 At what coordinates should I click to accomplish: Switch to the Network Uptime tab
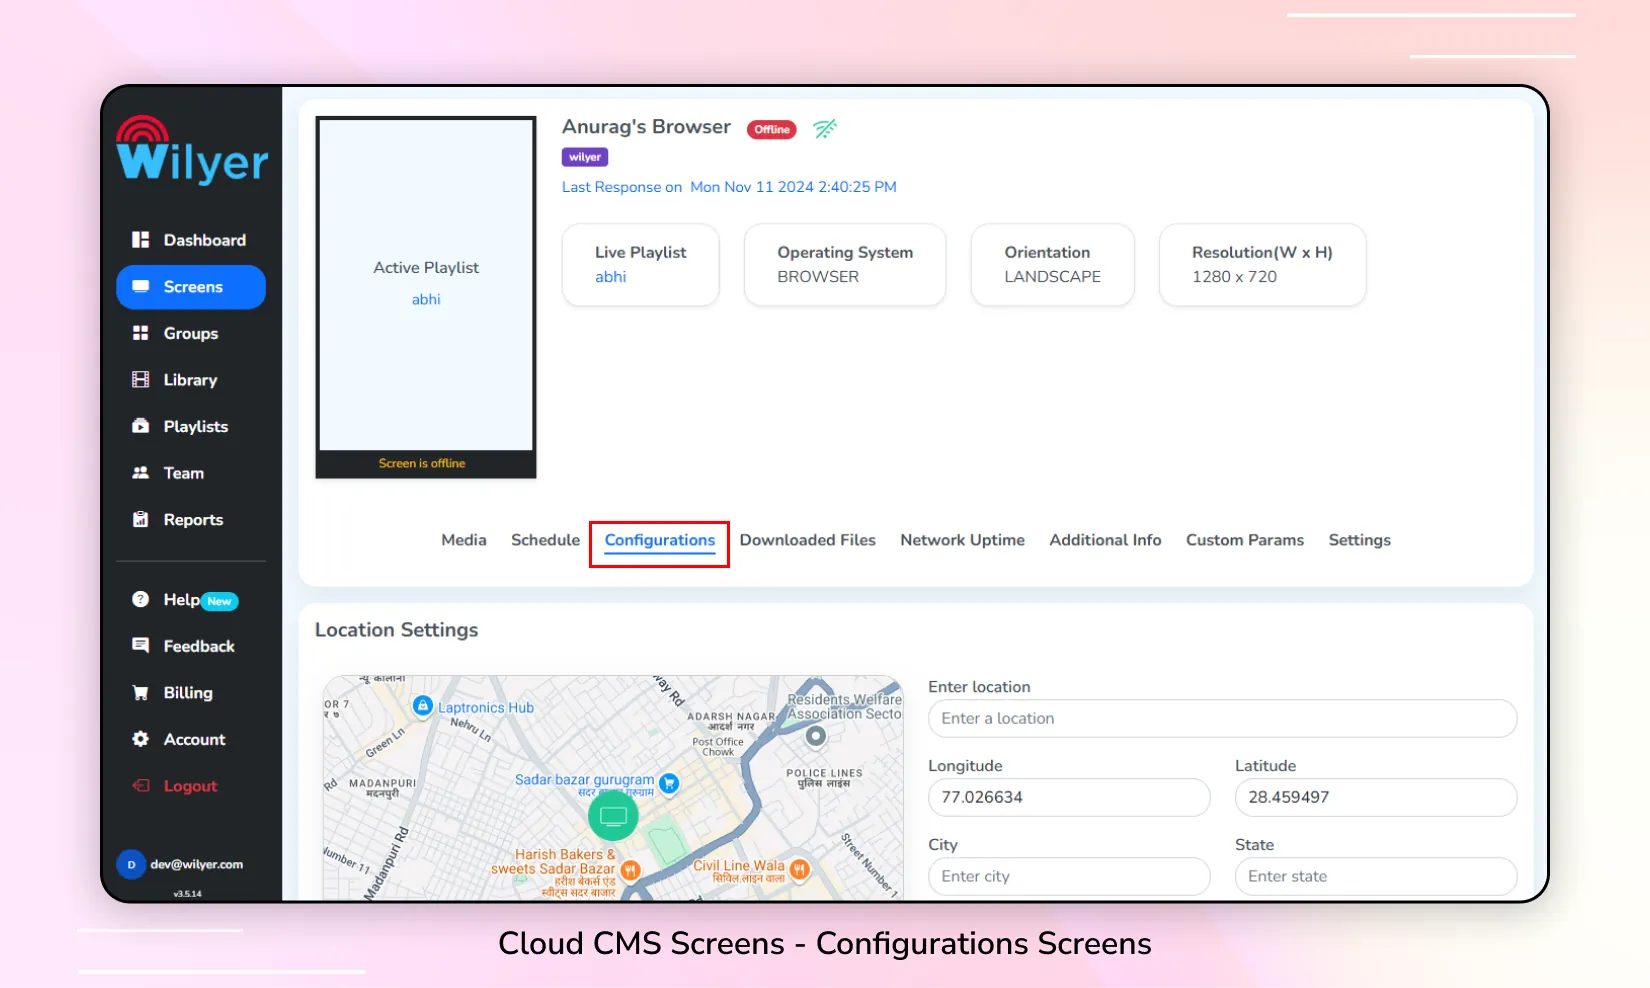(x=963, y=540)
